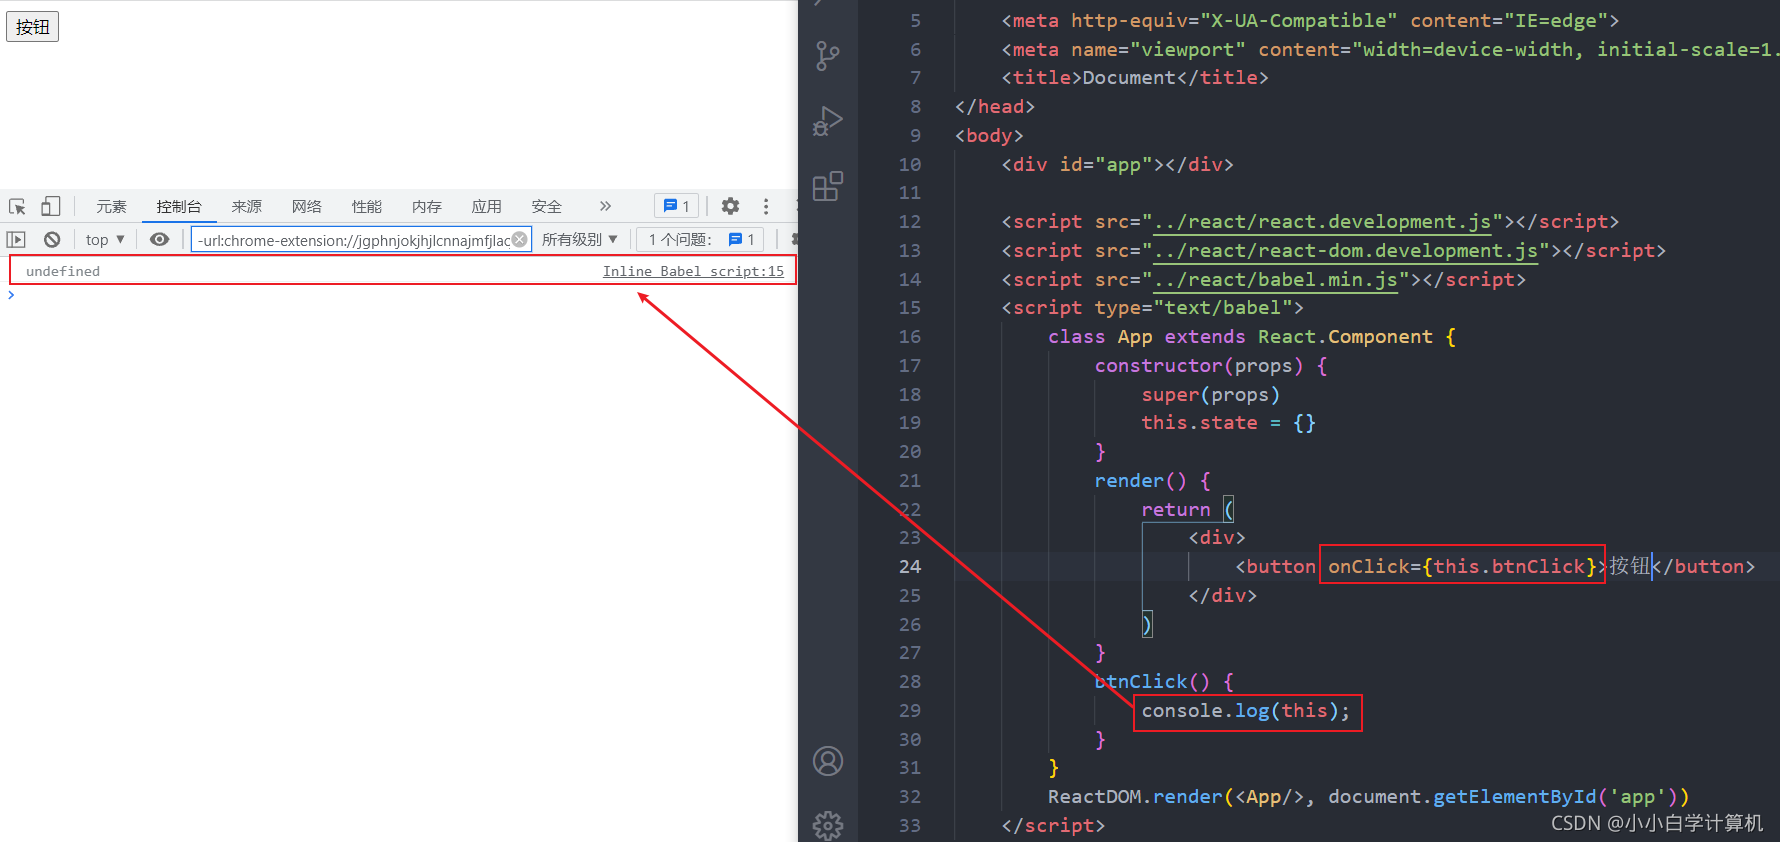The width and height of the screenshot is (1780, 842).
Task: Select the inspect element picker icon
Action: (x=17, y=206)
